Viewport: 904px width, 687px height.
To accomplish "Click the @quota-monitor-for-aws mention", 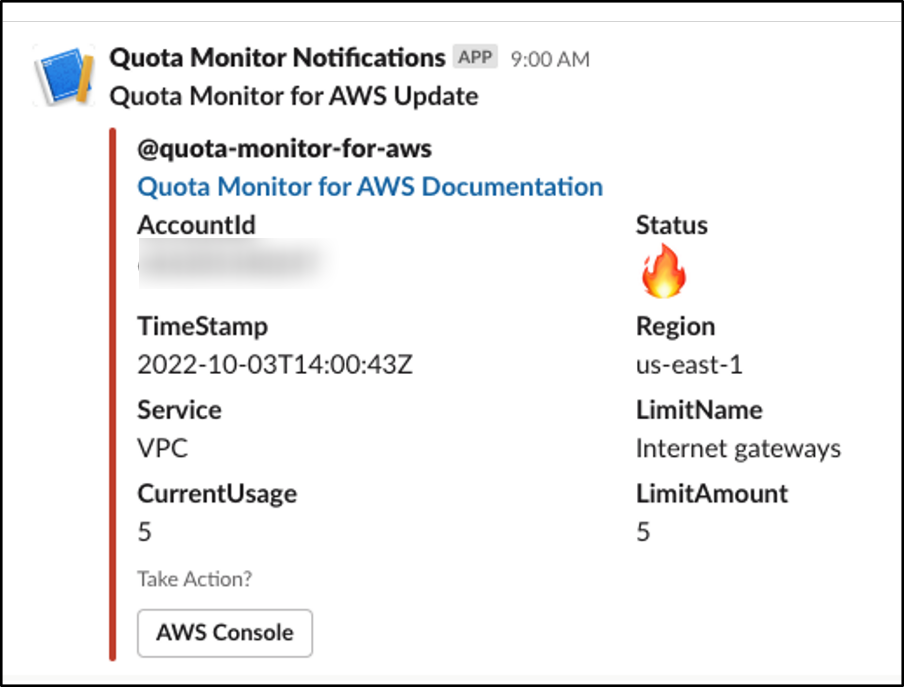I will coord(284,149).
